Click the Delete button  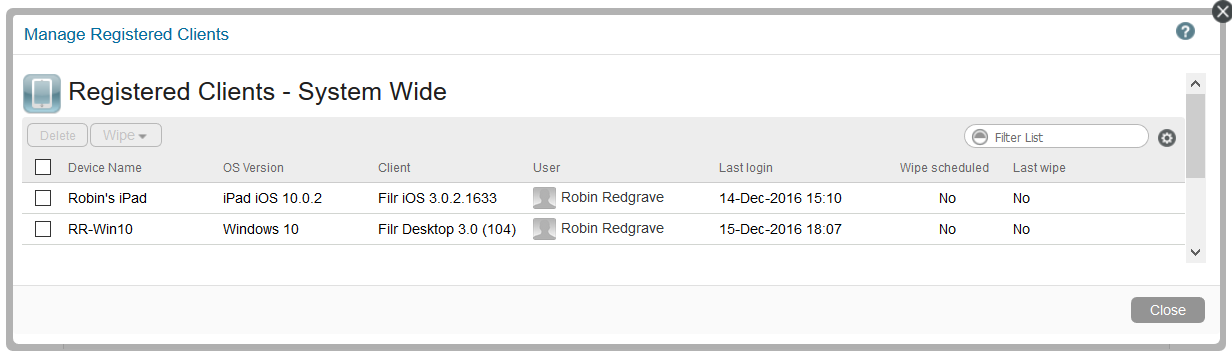[x=58, y=135]
